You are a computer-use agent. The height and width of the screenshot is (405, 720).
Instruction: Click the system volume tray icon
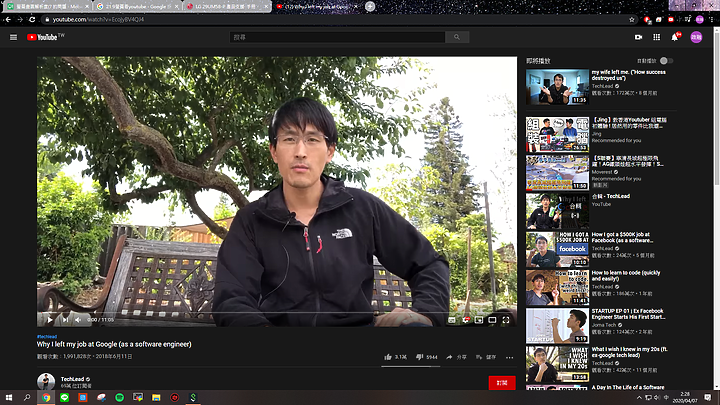(x=657, y=398)
